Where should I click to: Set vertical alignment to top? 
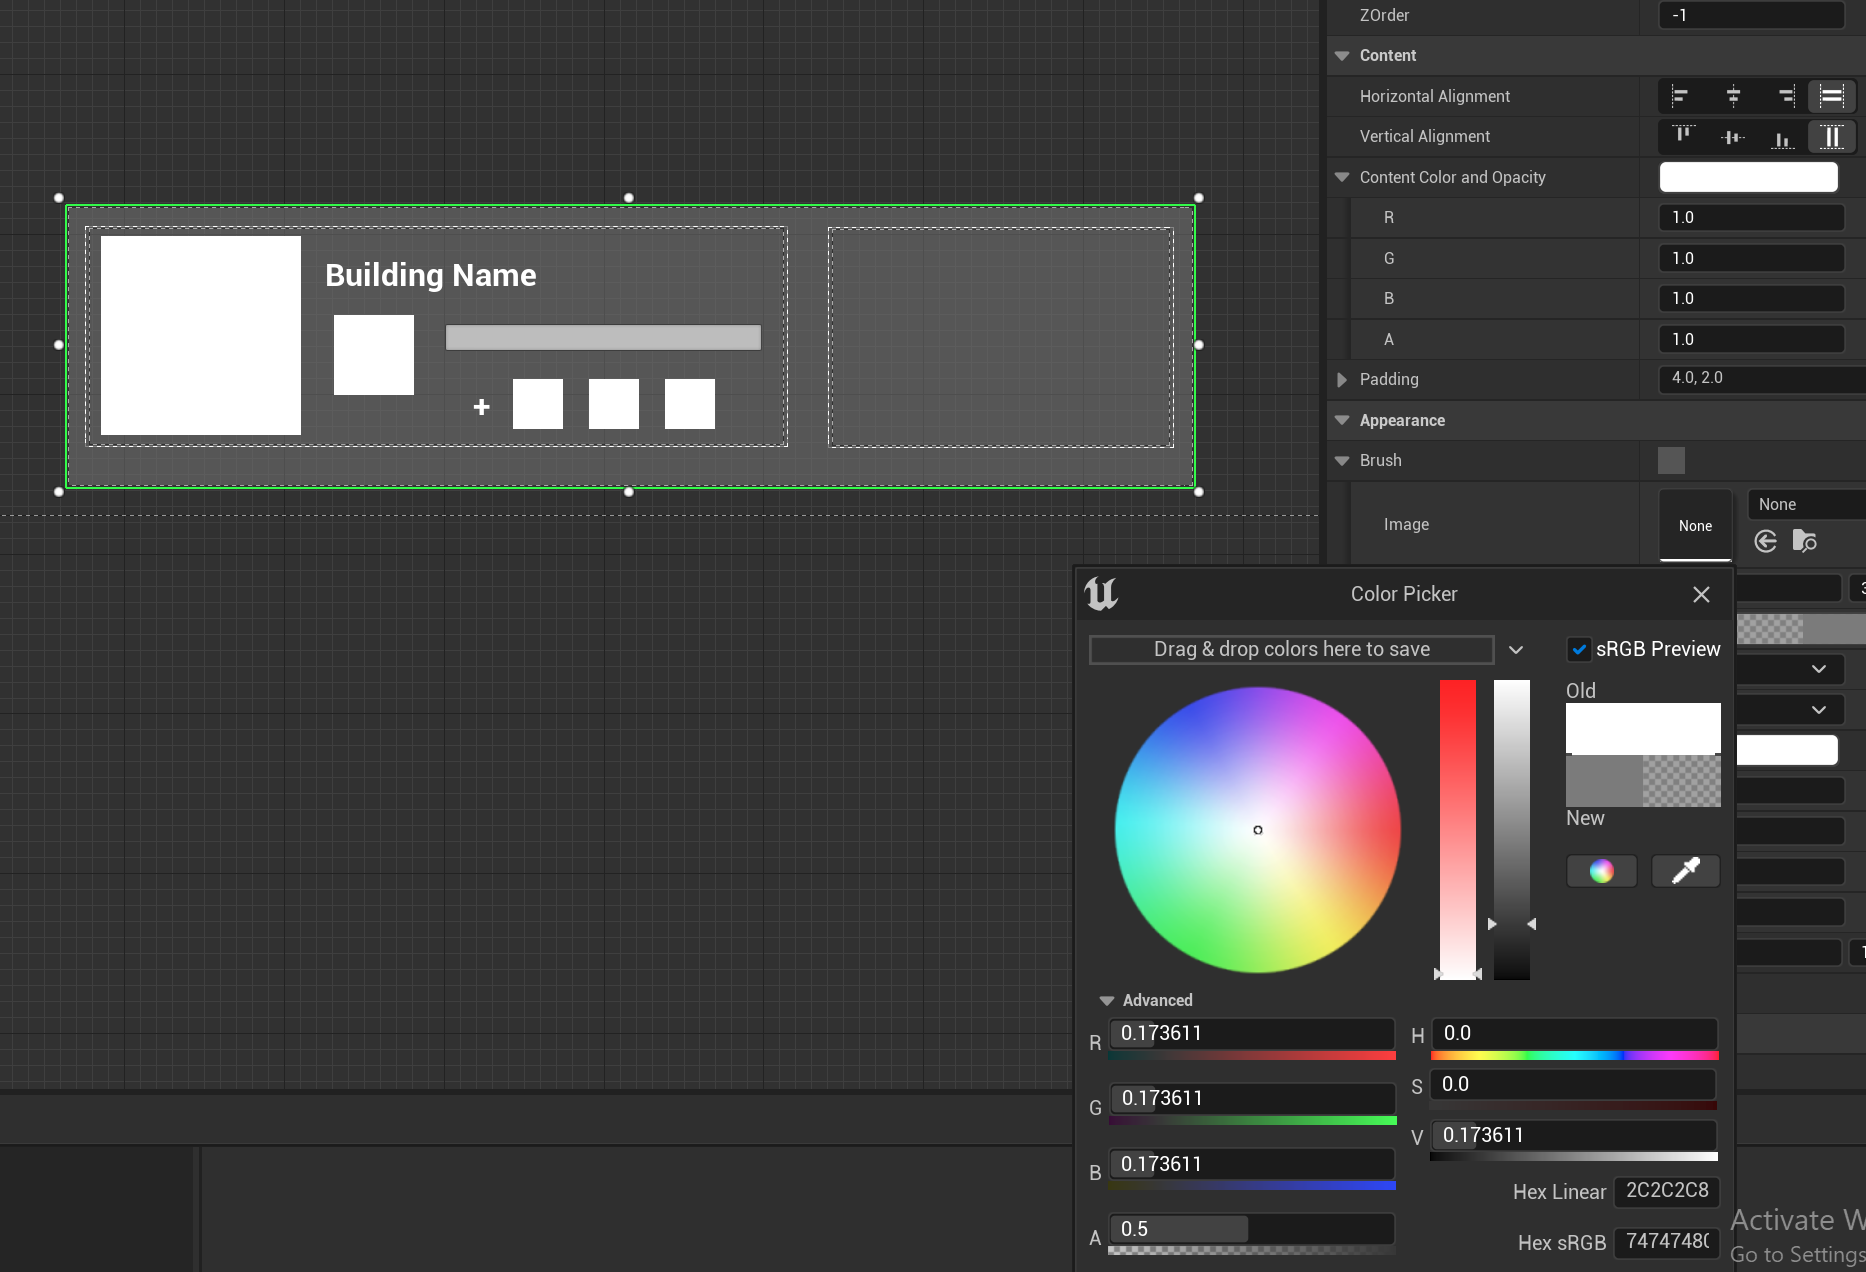point(1684,136)
